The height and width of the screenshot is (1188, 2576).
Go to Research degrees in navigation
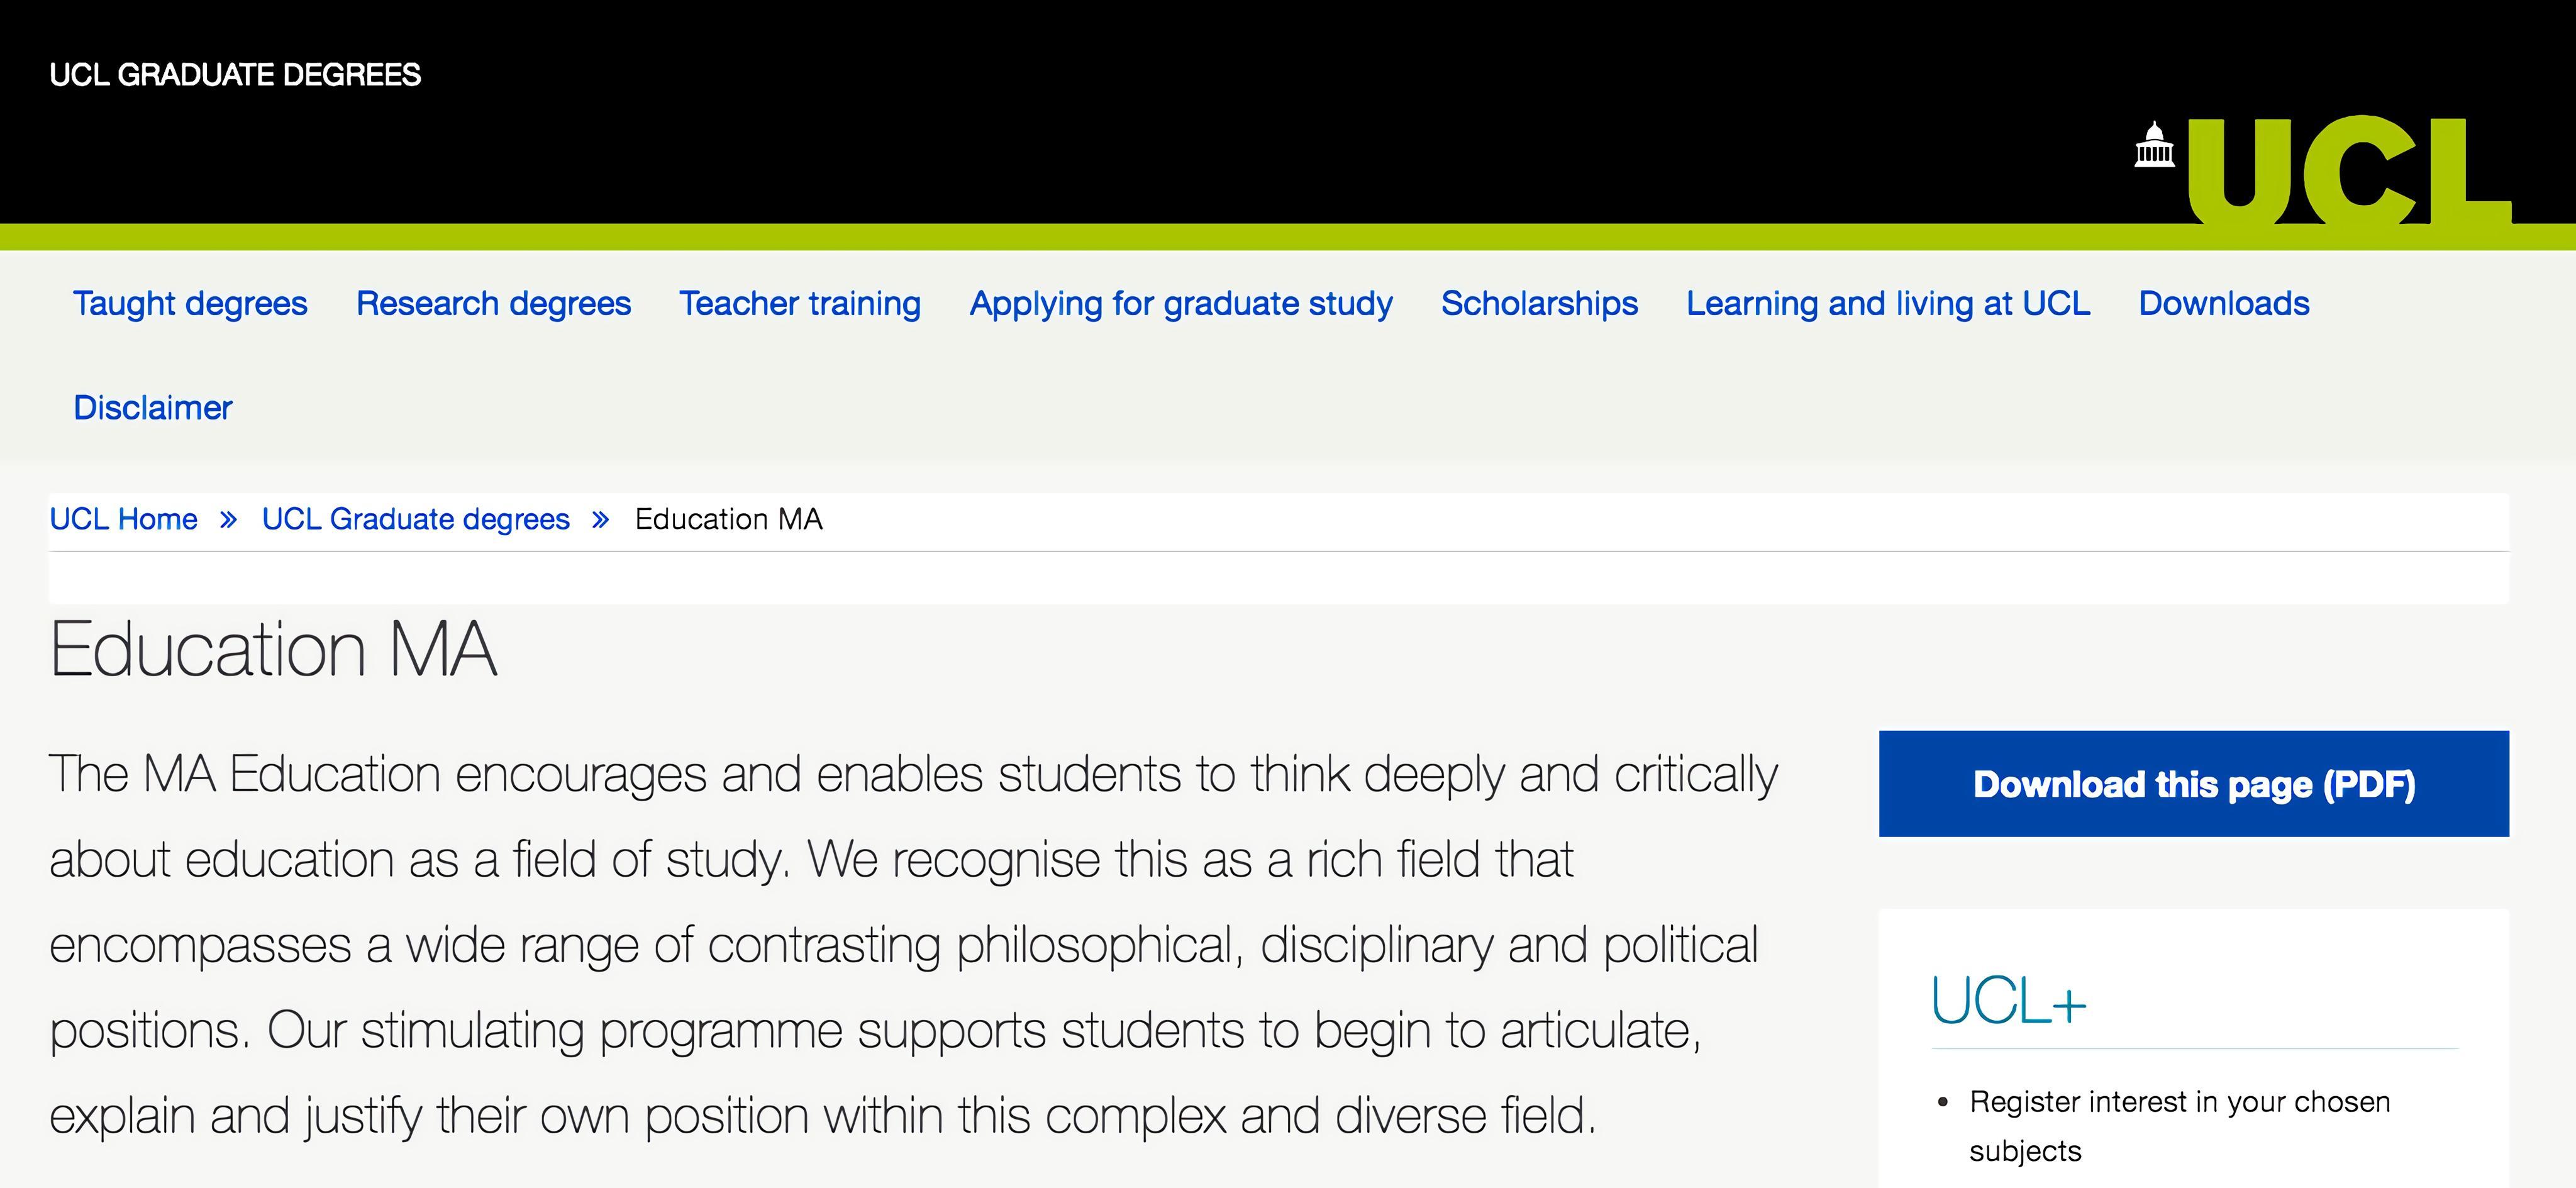pos(493,303)
